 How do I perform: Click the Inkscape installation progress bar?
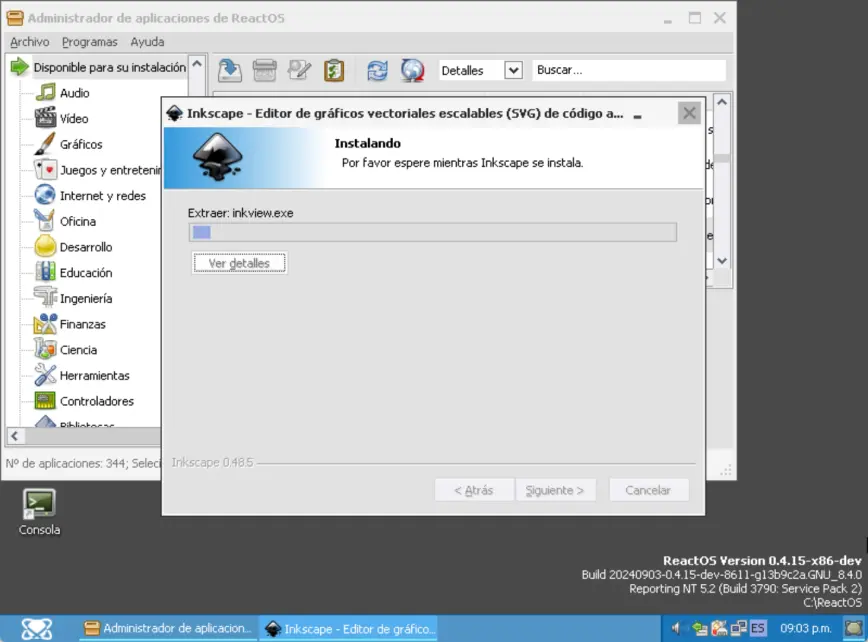(432, 232)
